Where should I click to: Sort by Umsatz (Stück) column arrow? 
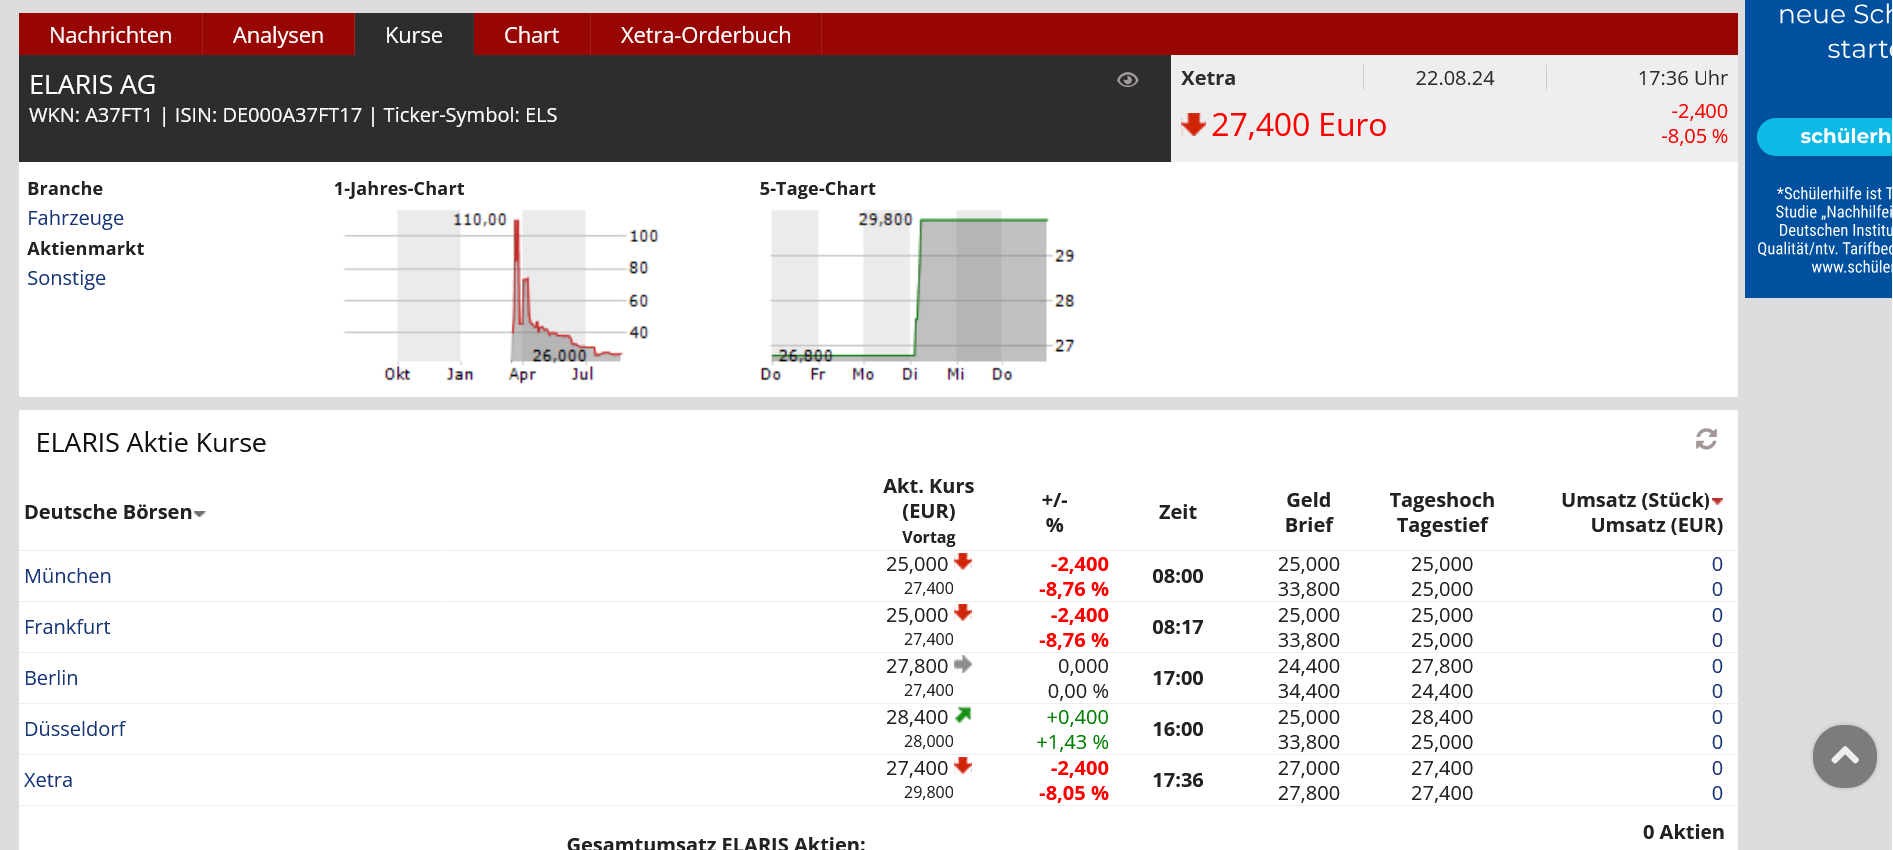1717,501
